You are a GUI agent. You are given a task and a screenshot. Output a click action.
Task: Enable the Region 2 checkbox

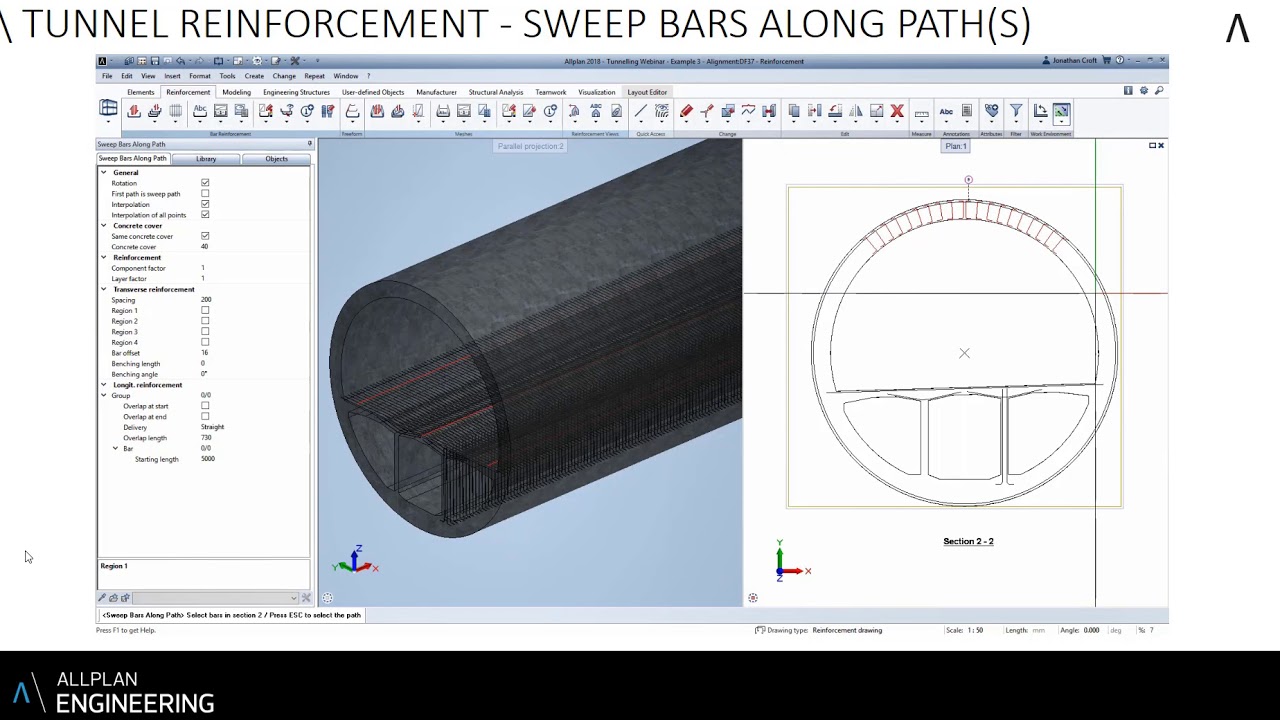(205, 321)
